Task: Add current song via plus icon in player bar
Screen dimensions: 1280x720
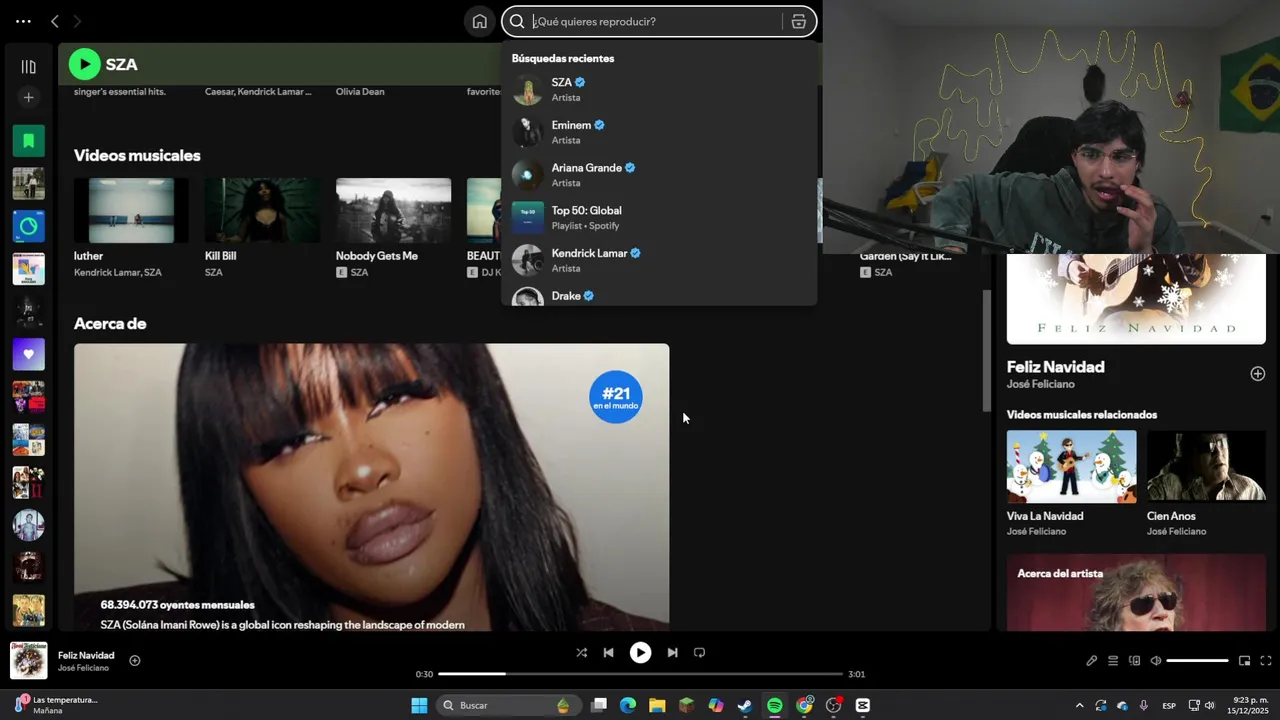Action: tap(135, 660)
